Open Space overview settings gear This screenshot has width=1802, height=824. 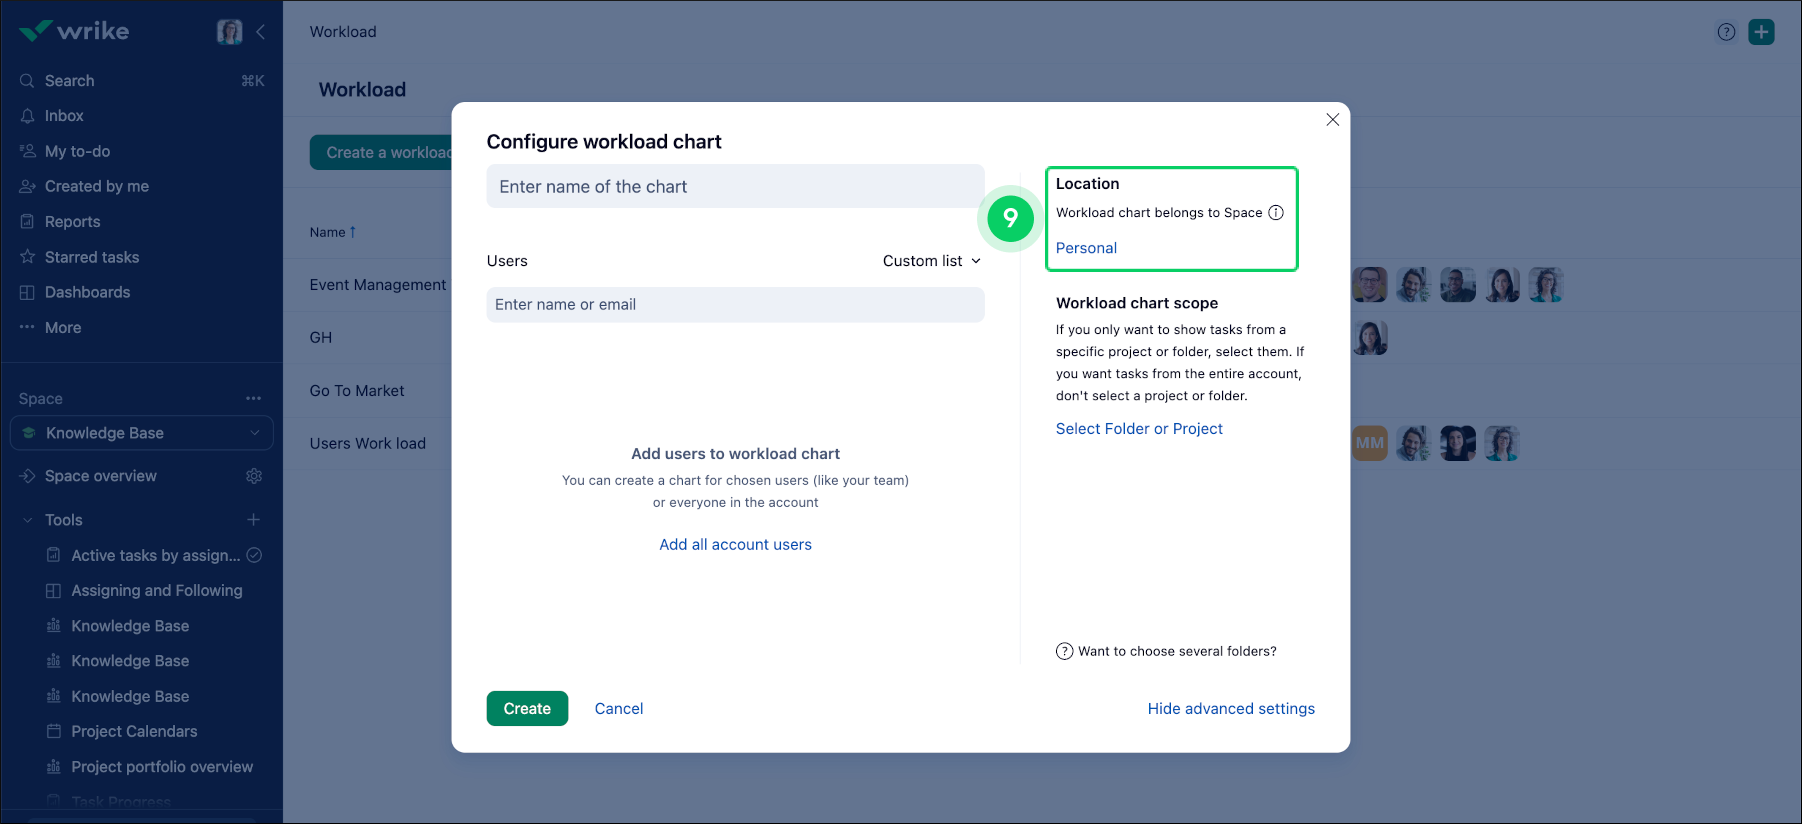(x=254, y=476)
